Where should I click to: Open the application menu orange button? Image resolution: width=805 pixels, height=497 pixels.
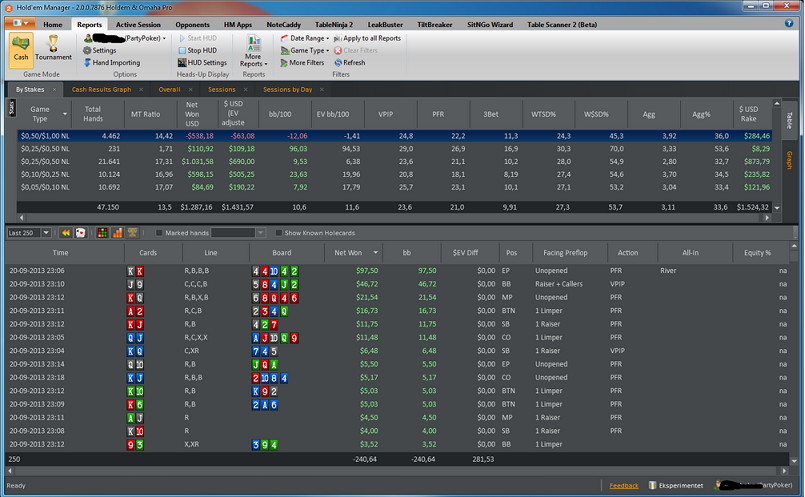point(21,23)
